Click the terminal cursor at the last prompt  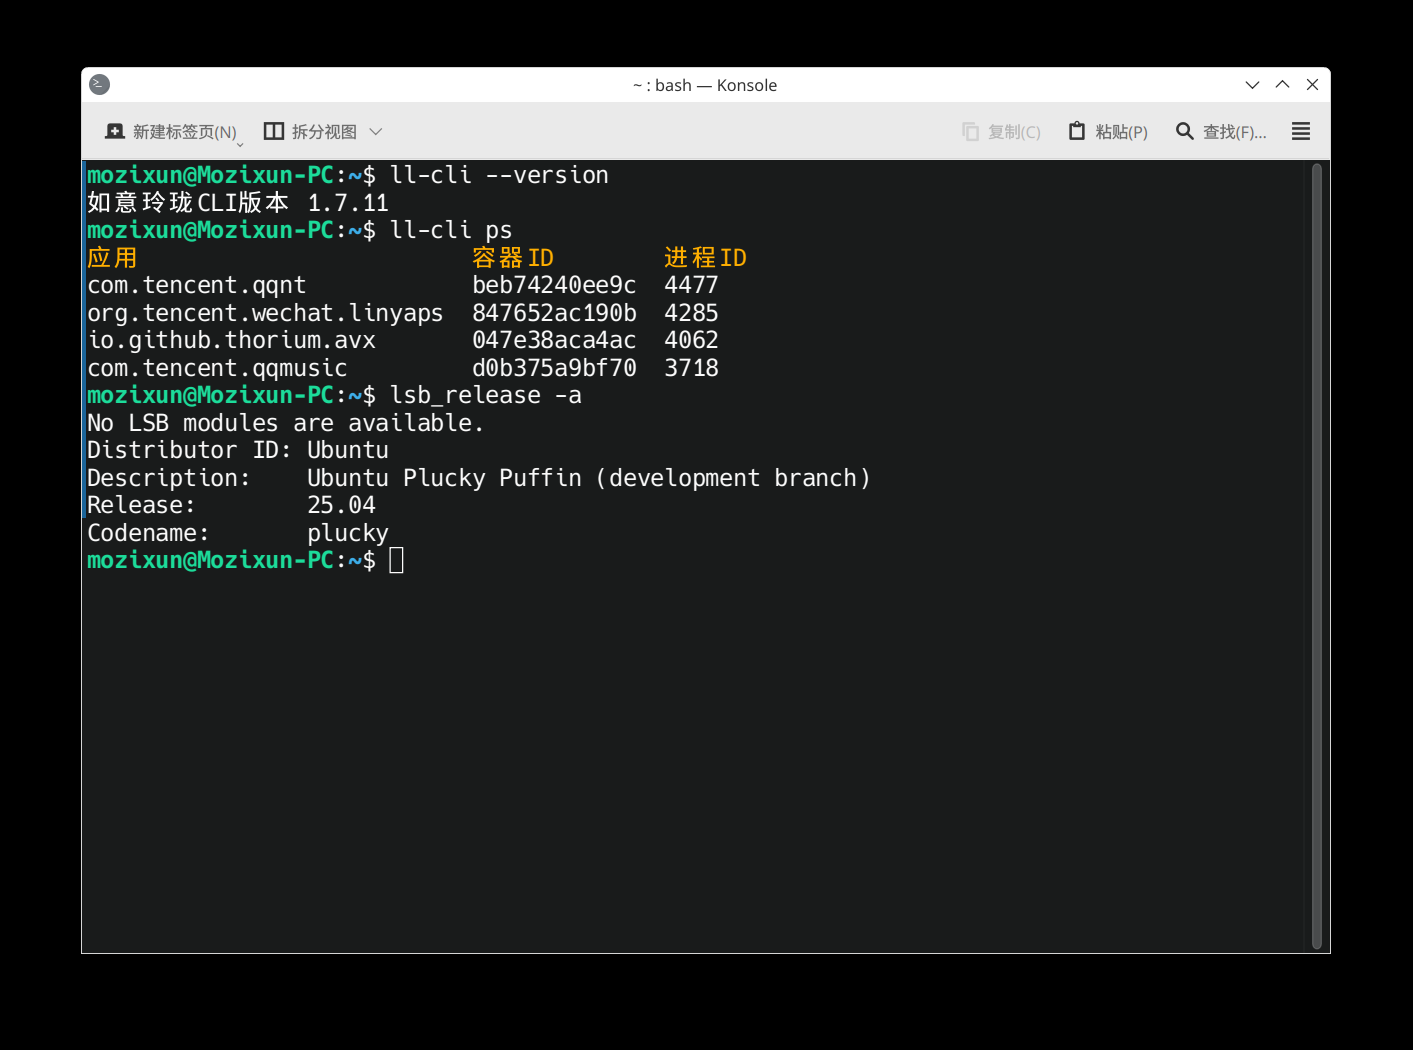click(397, 560)
